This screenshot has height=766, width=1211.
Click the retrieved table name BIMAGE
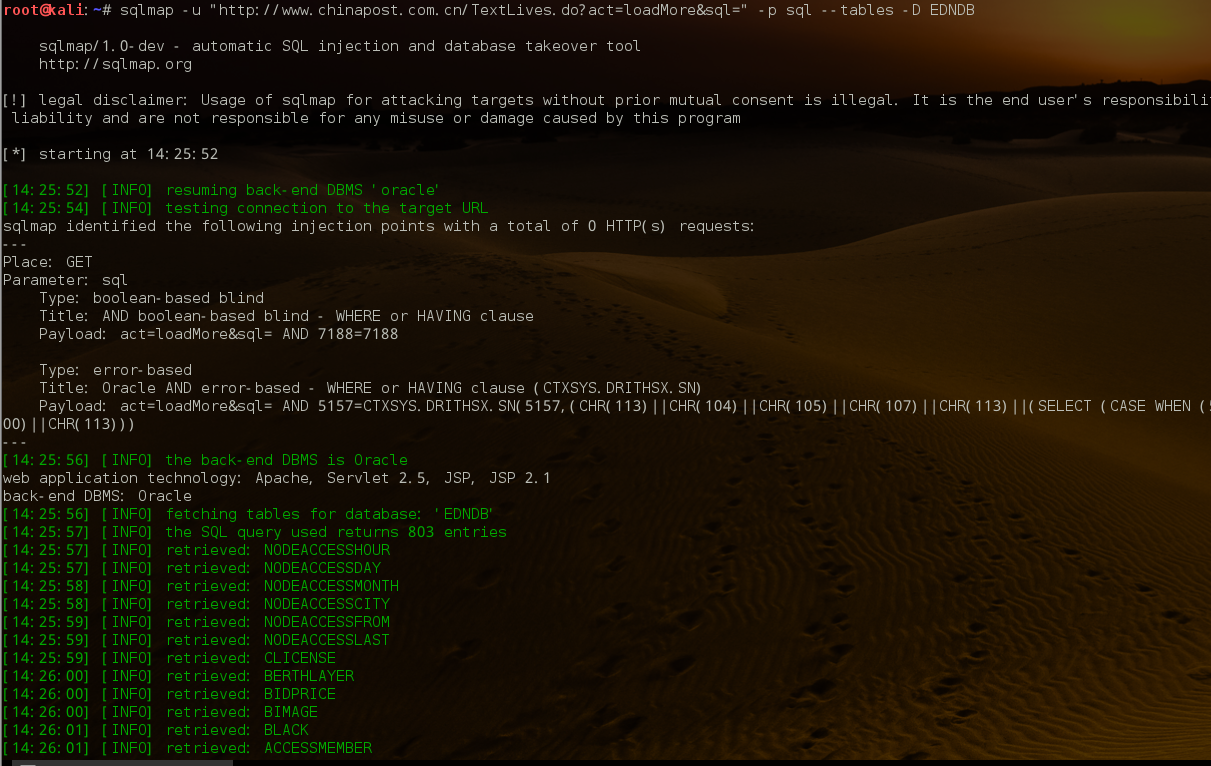[x=291, y=712]
